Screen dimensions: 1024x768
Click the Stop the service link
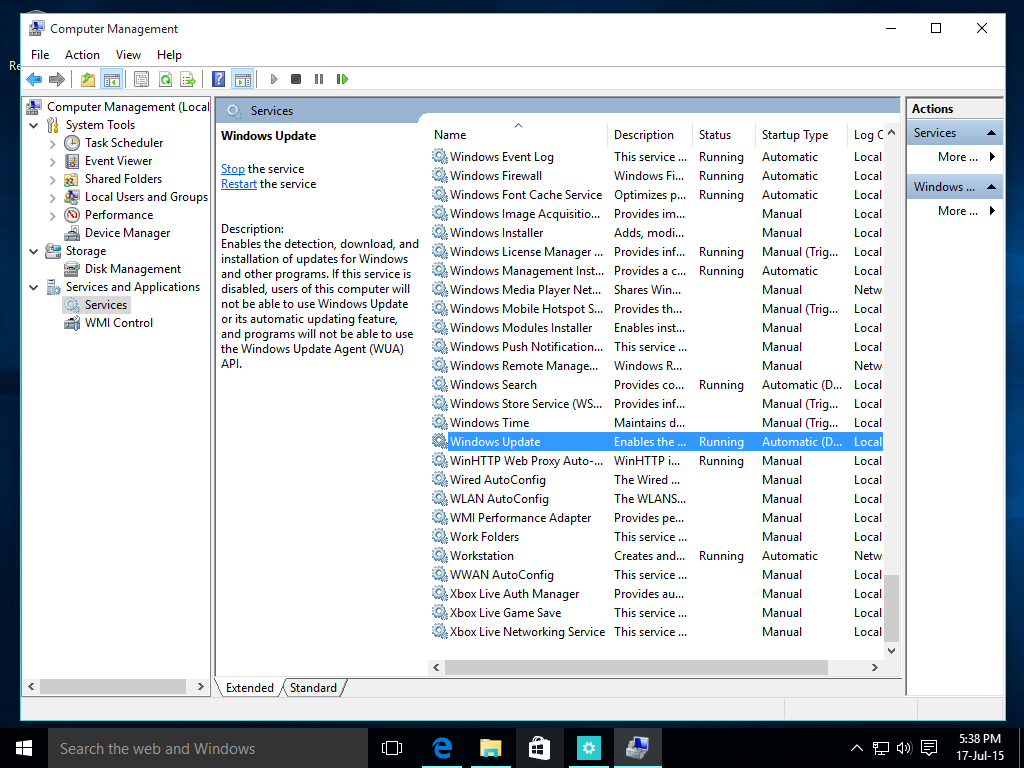pos(232,169)
